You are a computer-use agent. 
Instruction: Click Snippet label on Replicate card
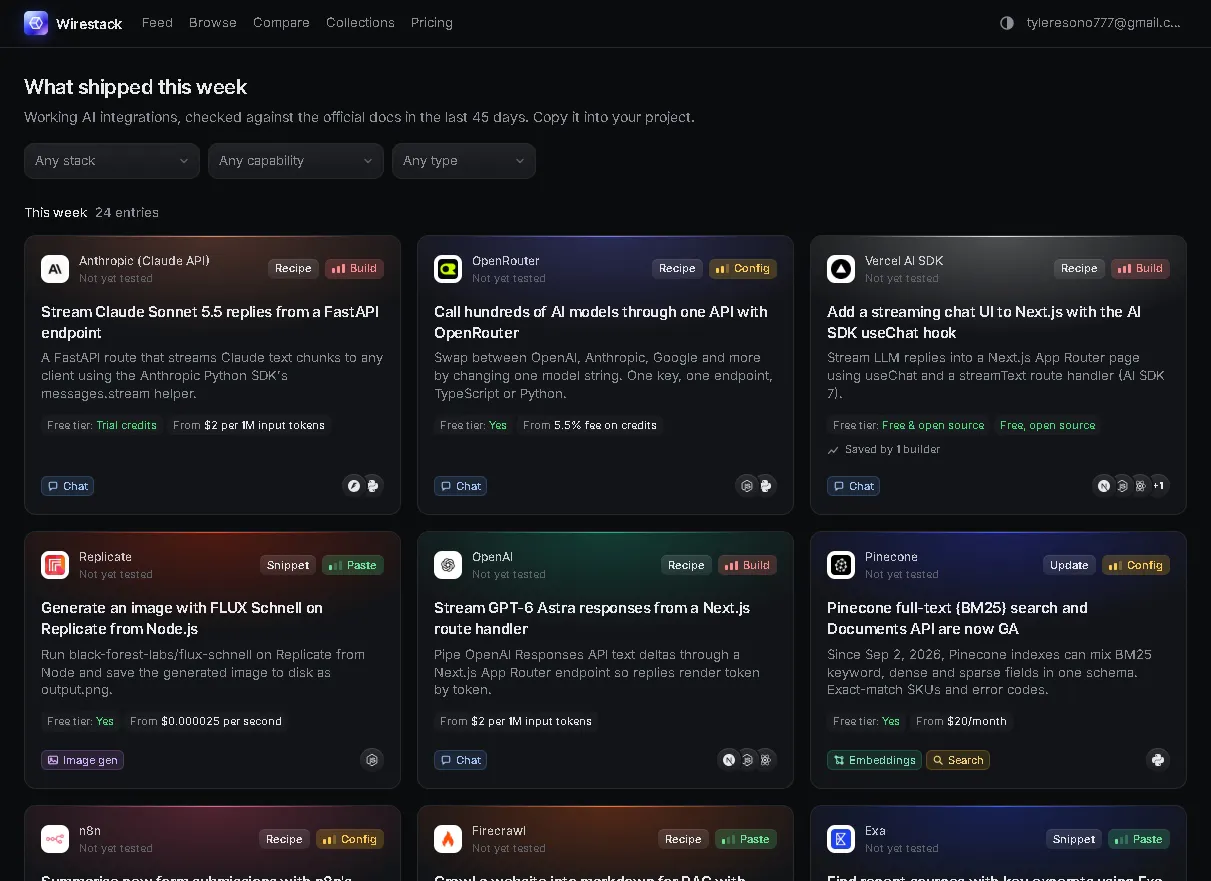coord(288,565)
